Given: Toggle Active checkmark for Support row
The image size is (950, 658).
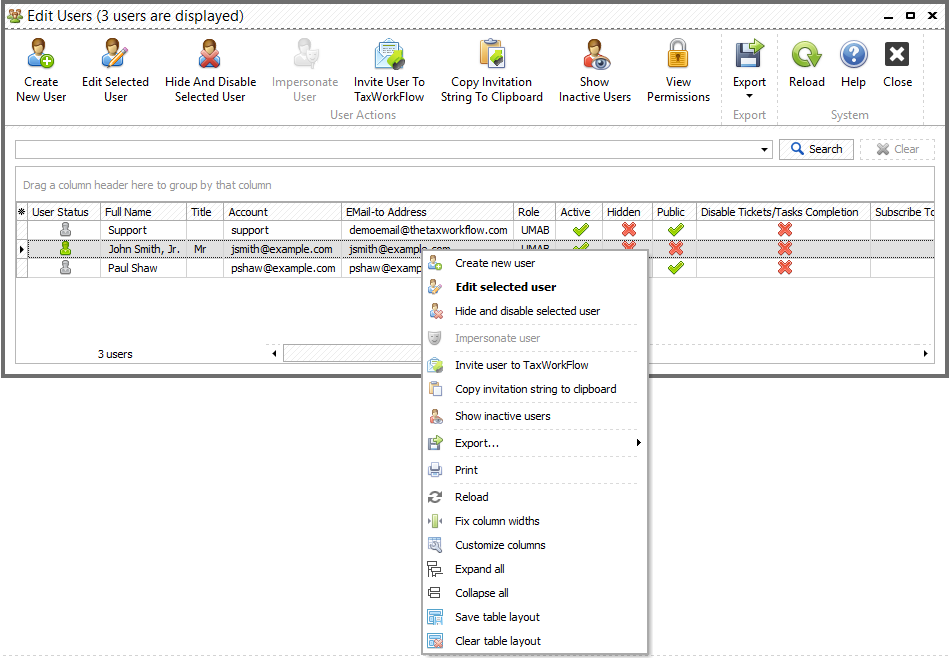Looking at the screenshot, I should tap(580, 230).
